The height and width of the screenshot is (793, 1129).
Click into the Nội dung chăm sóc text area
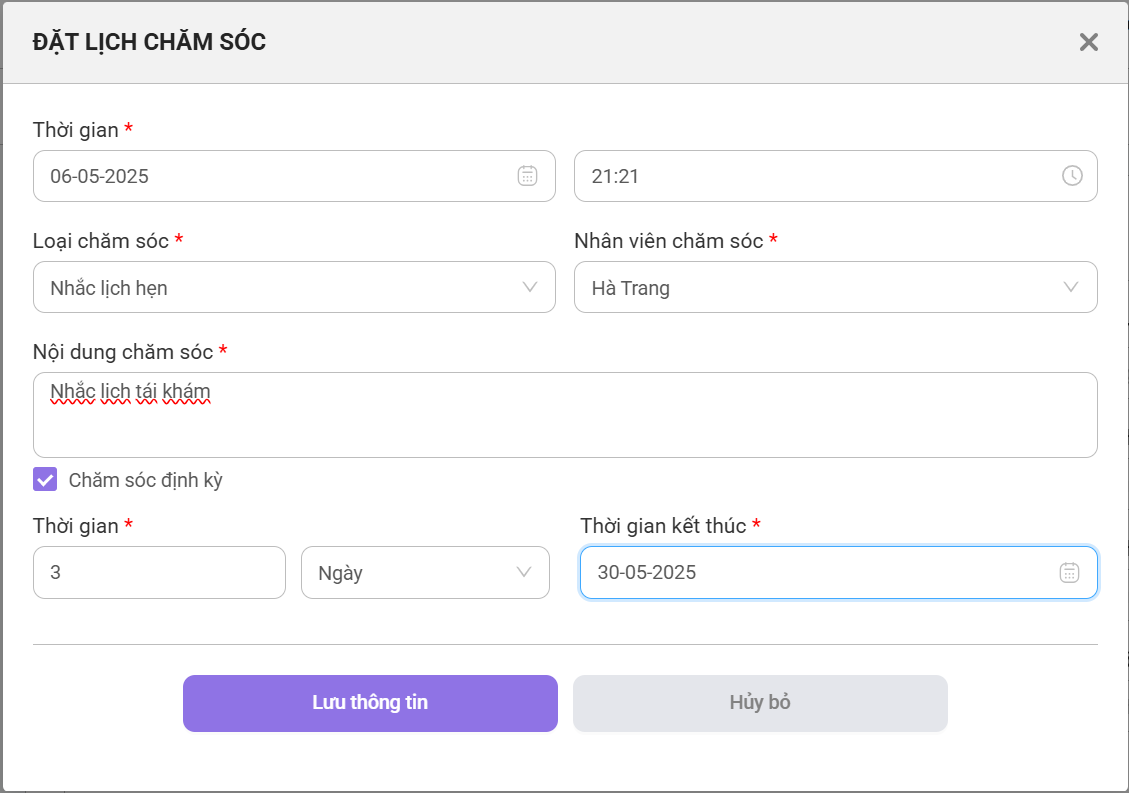(x=565, y=415)
